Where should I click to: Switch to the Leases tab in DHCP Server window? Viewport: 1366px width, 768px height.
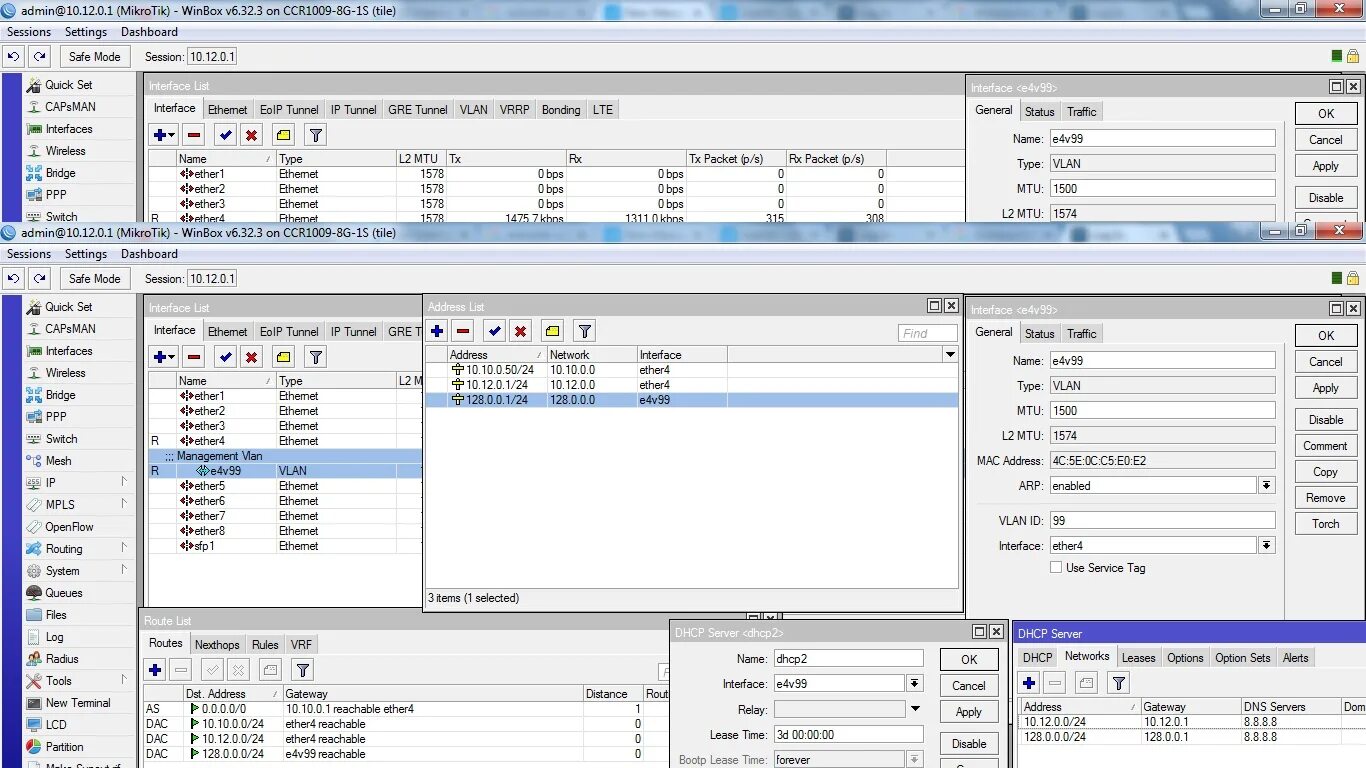1138,657
